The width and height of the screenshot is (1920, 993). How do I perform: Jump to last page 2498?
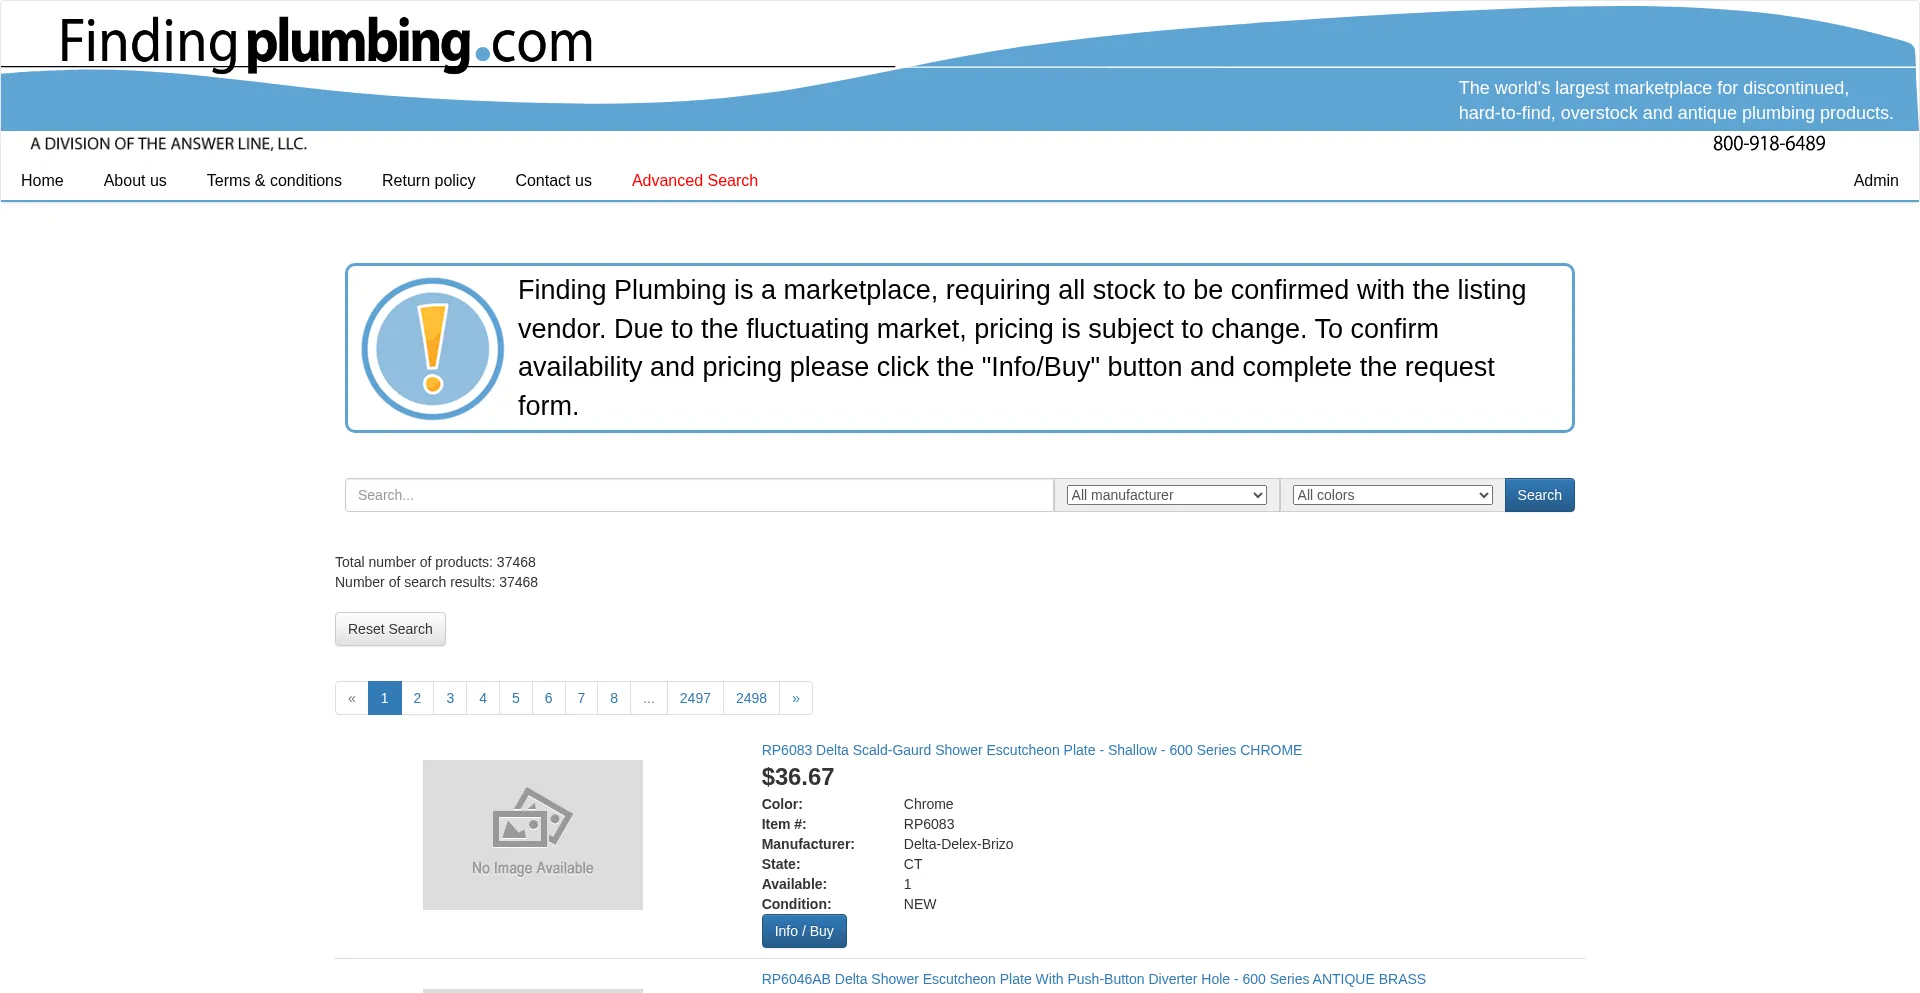(x=751, y=698)
